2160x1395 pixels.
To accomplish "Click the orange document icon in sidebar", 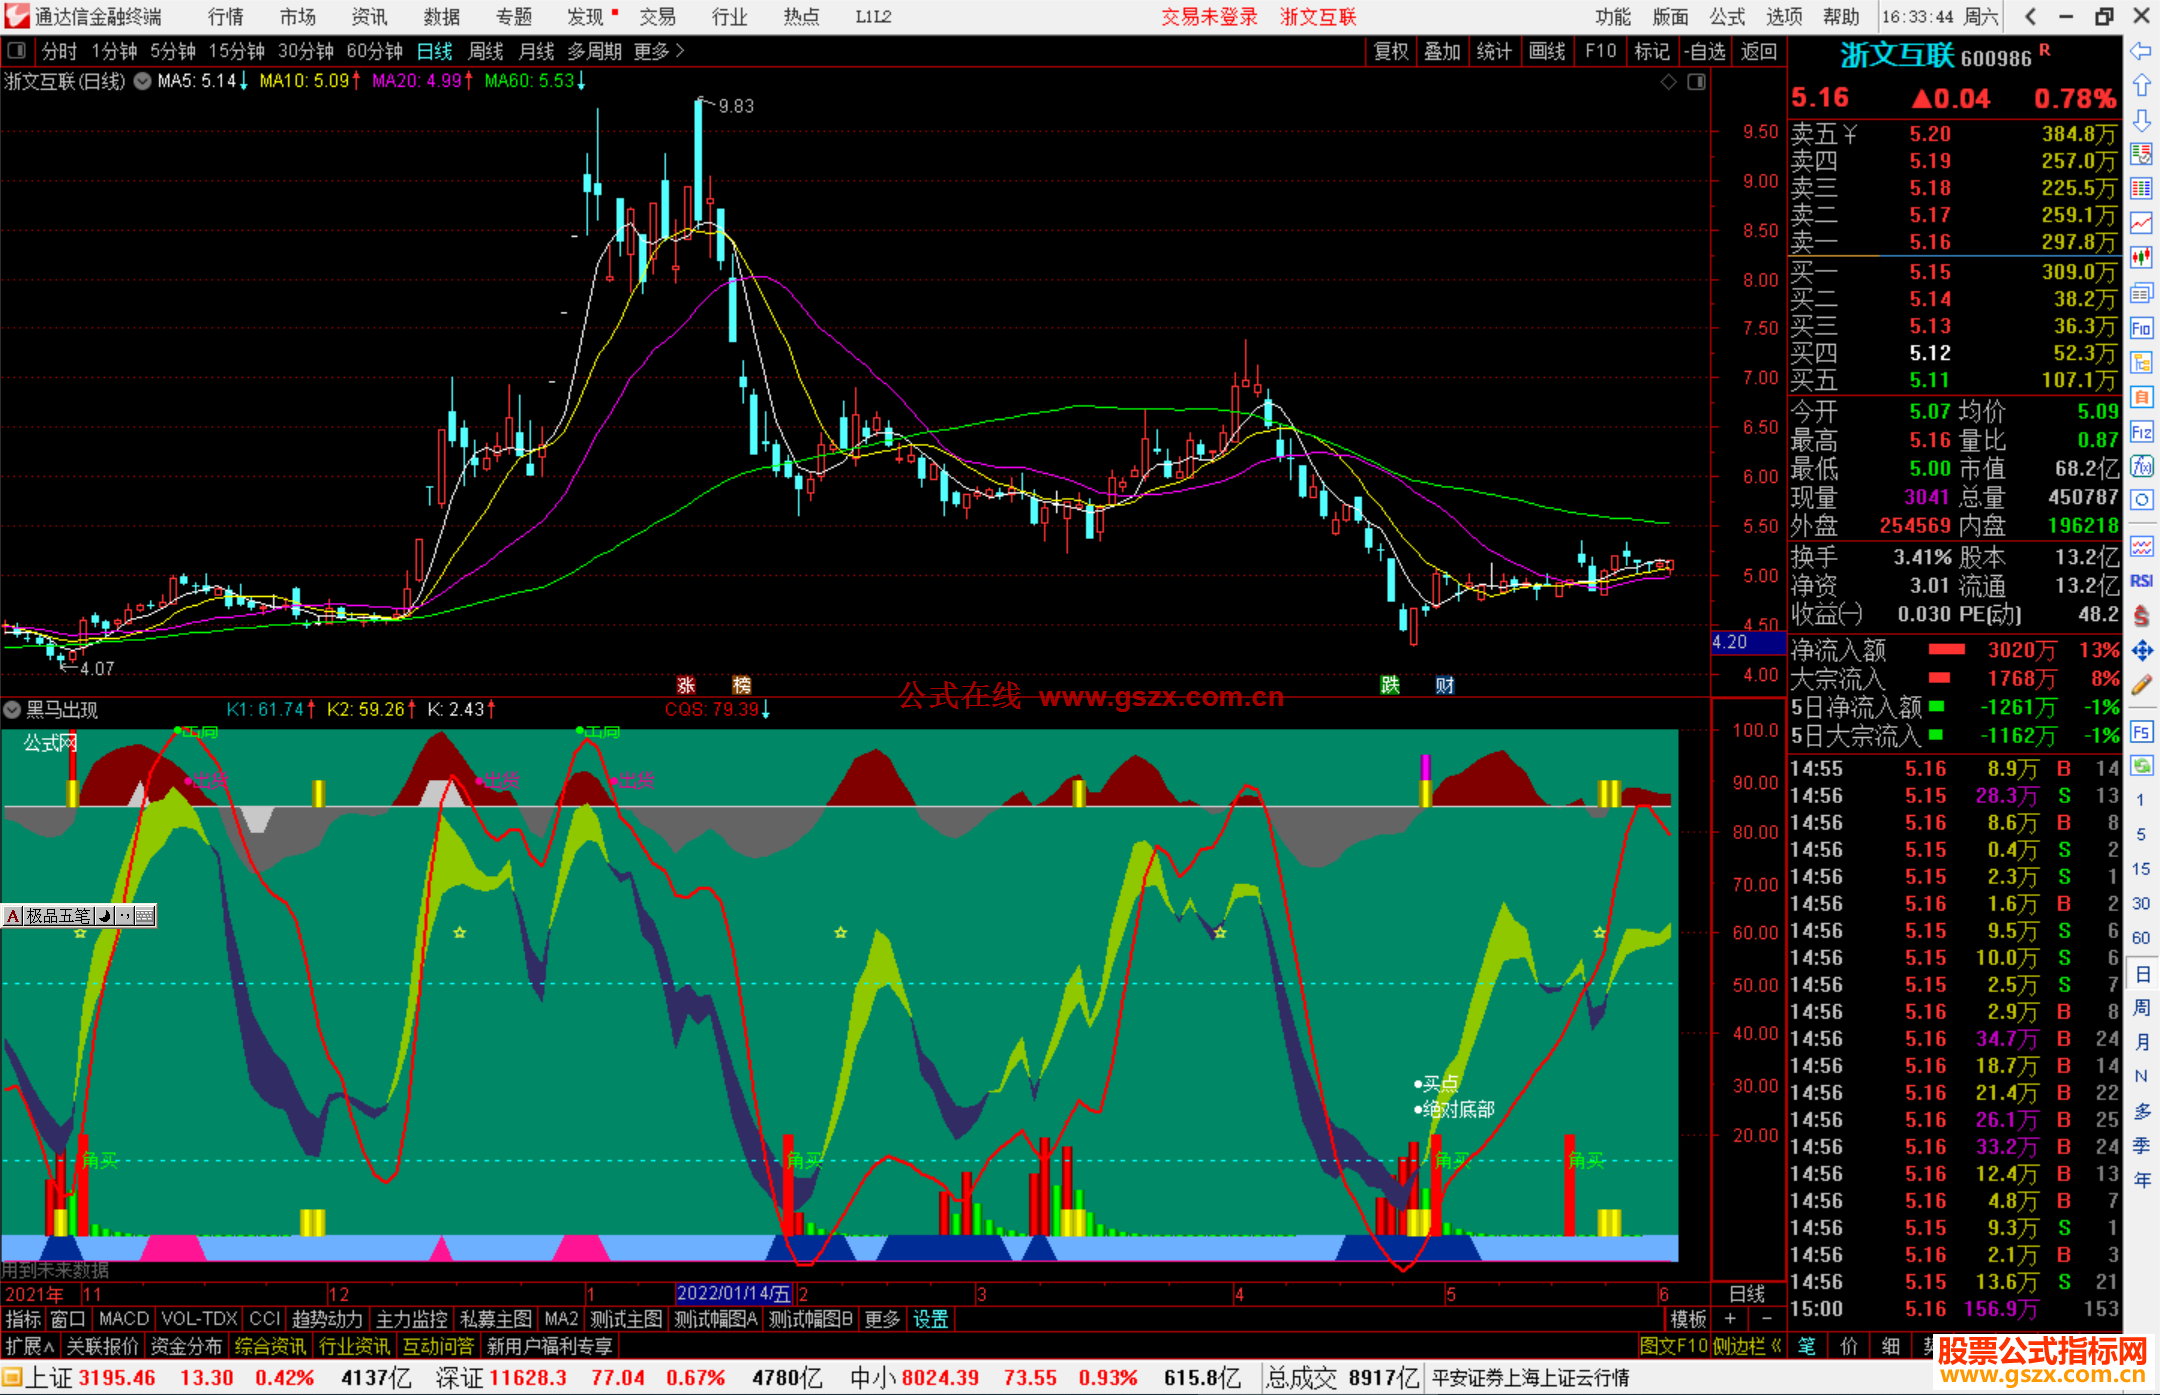I will 2141,397.
